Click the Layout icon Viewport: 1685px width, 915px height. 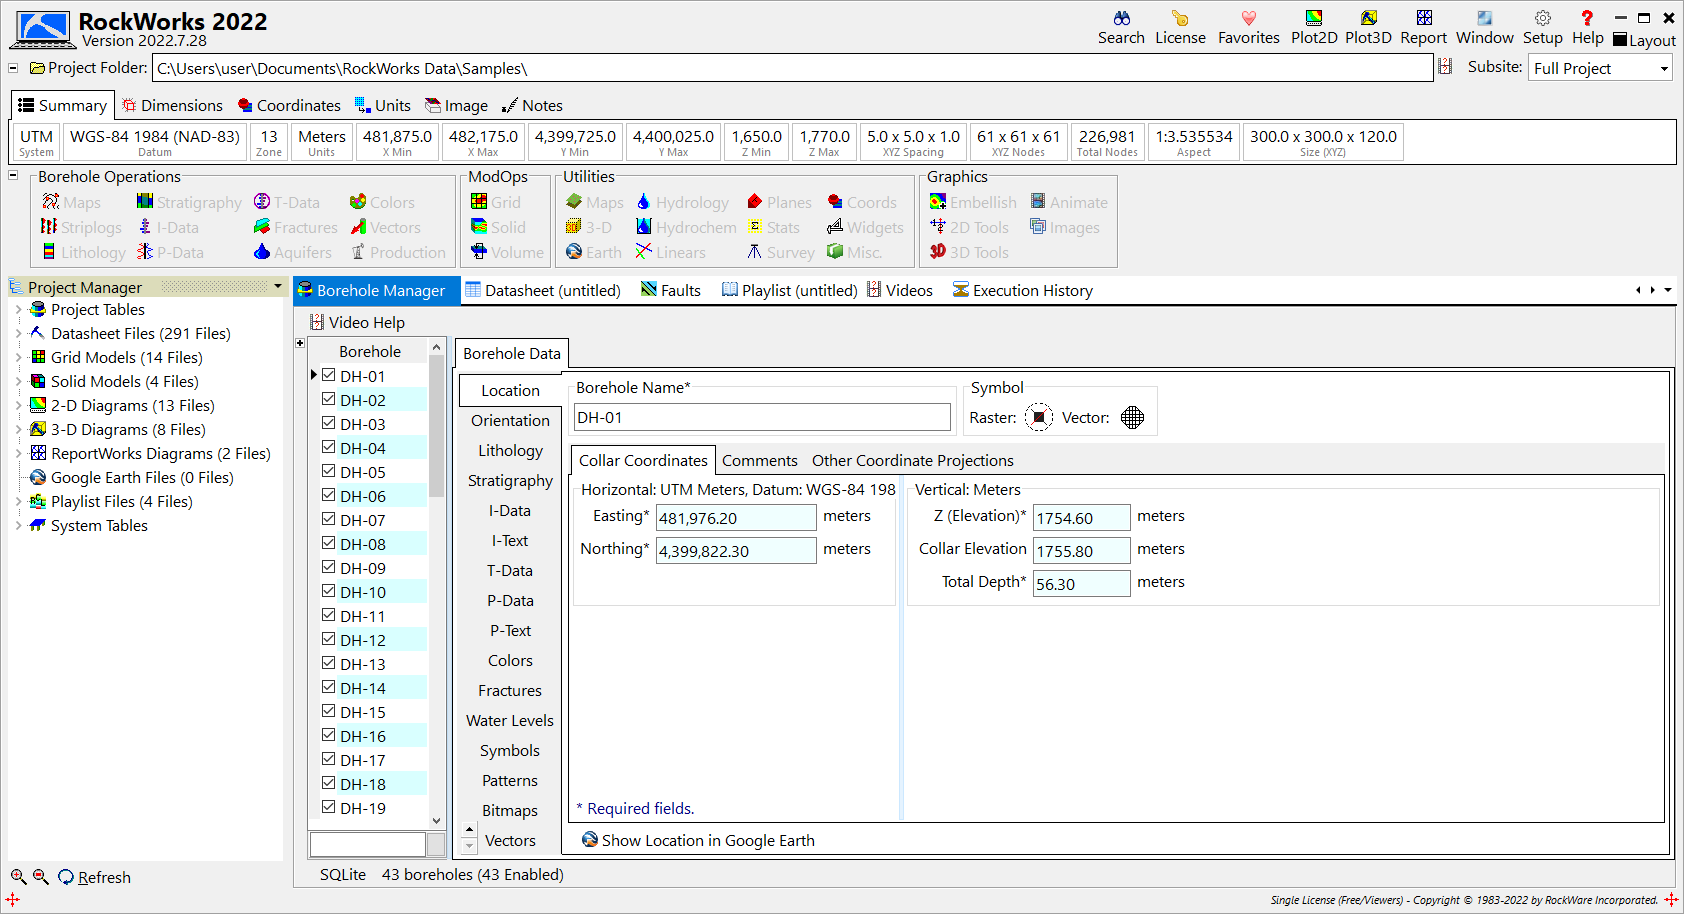(x=1644, y=40)
